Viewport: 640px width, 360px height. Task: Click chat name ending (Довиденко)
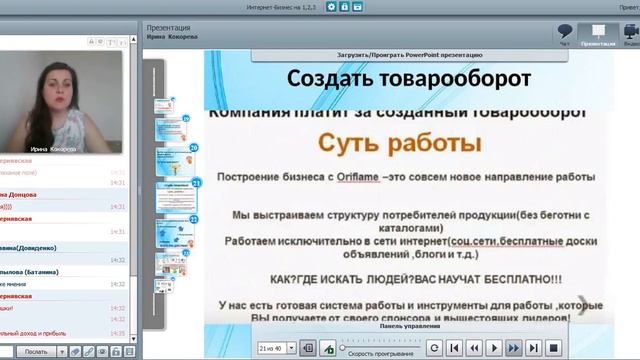(x=29, y=248)
